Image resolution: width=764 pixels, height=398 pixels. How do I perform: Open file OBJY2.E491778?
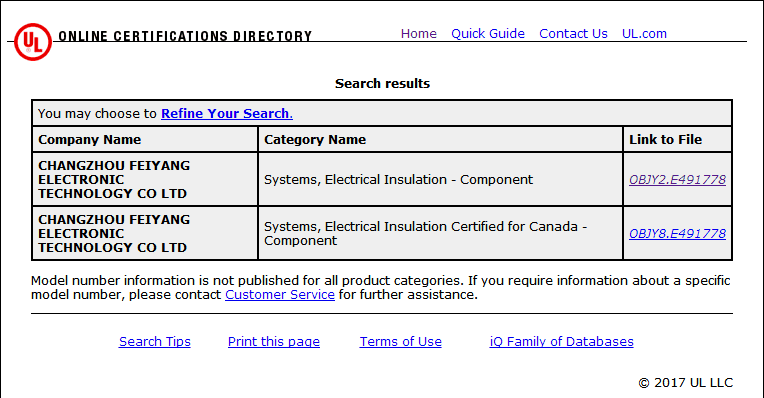(677, 180)
